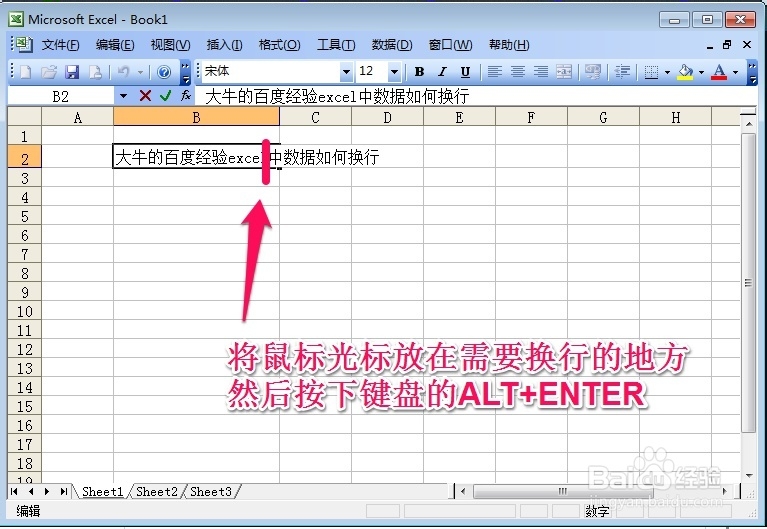Click in the formula bar text

point(337,96)
